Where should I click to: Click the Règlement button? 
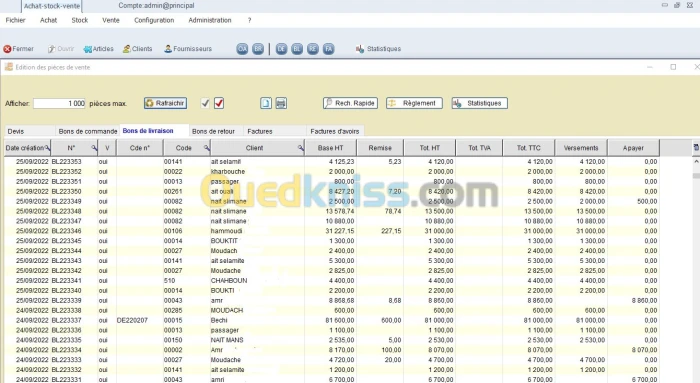point(414,103)
